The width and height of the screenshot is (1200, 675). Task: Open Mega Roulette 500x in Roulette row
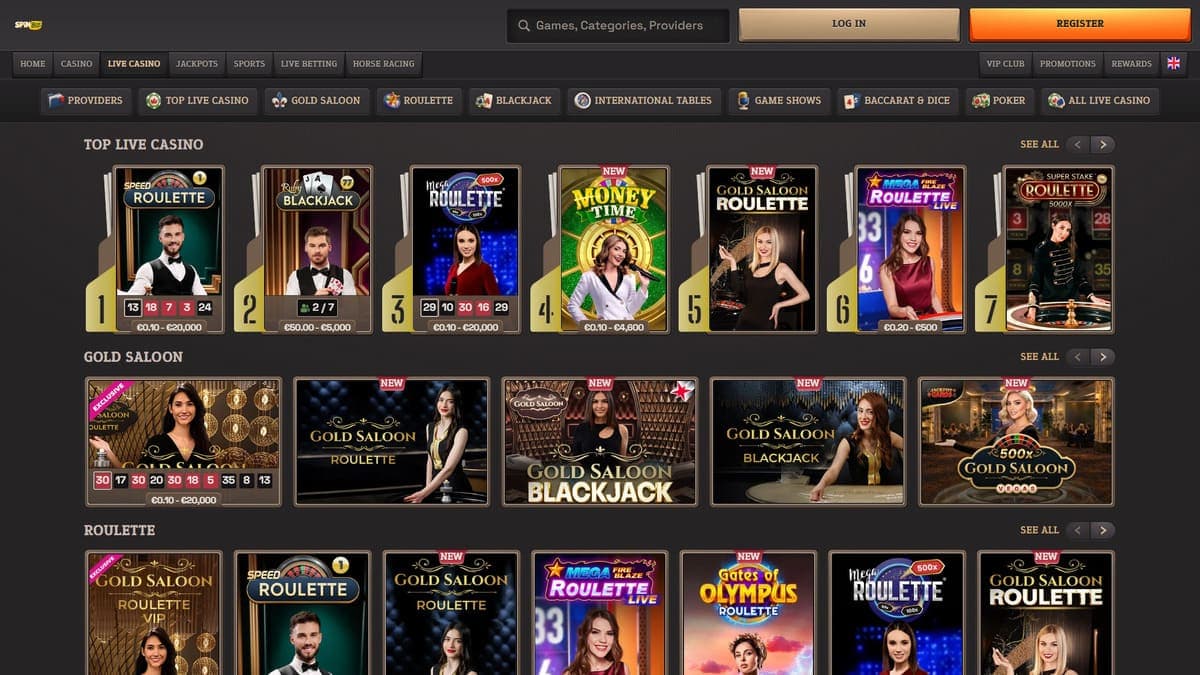897,613
